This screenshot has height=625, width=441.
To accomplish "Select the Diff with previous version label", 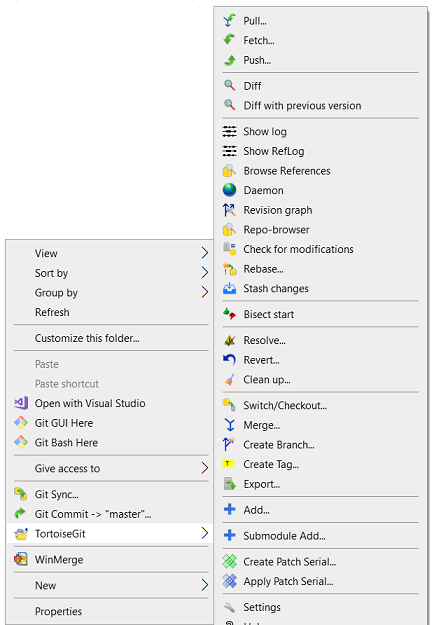I will 302,105.
